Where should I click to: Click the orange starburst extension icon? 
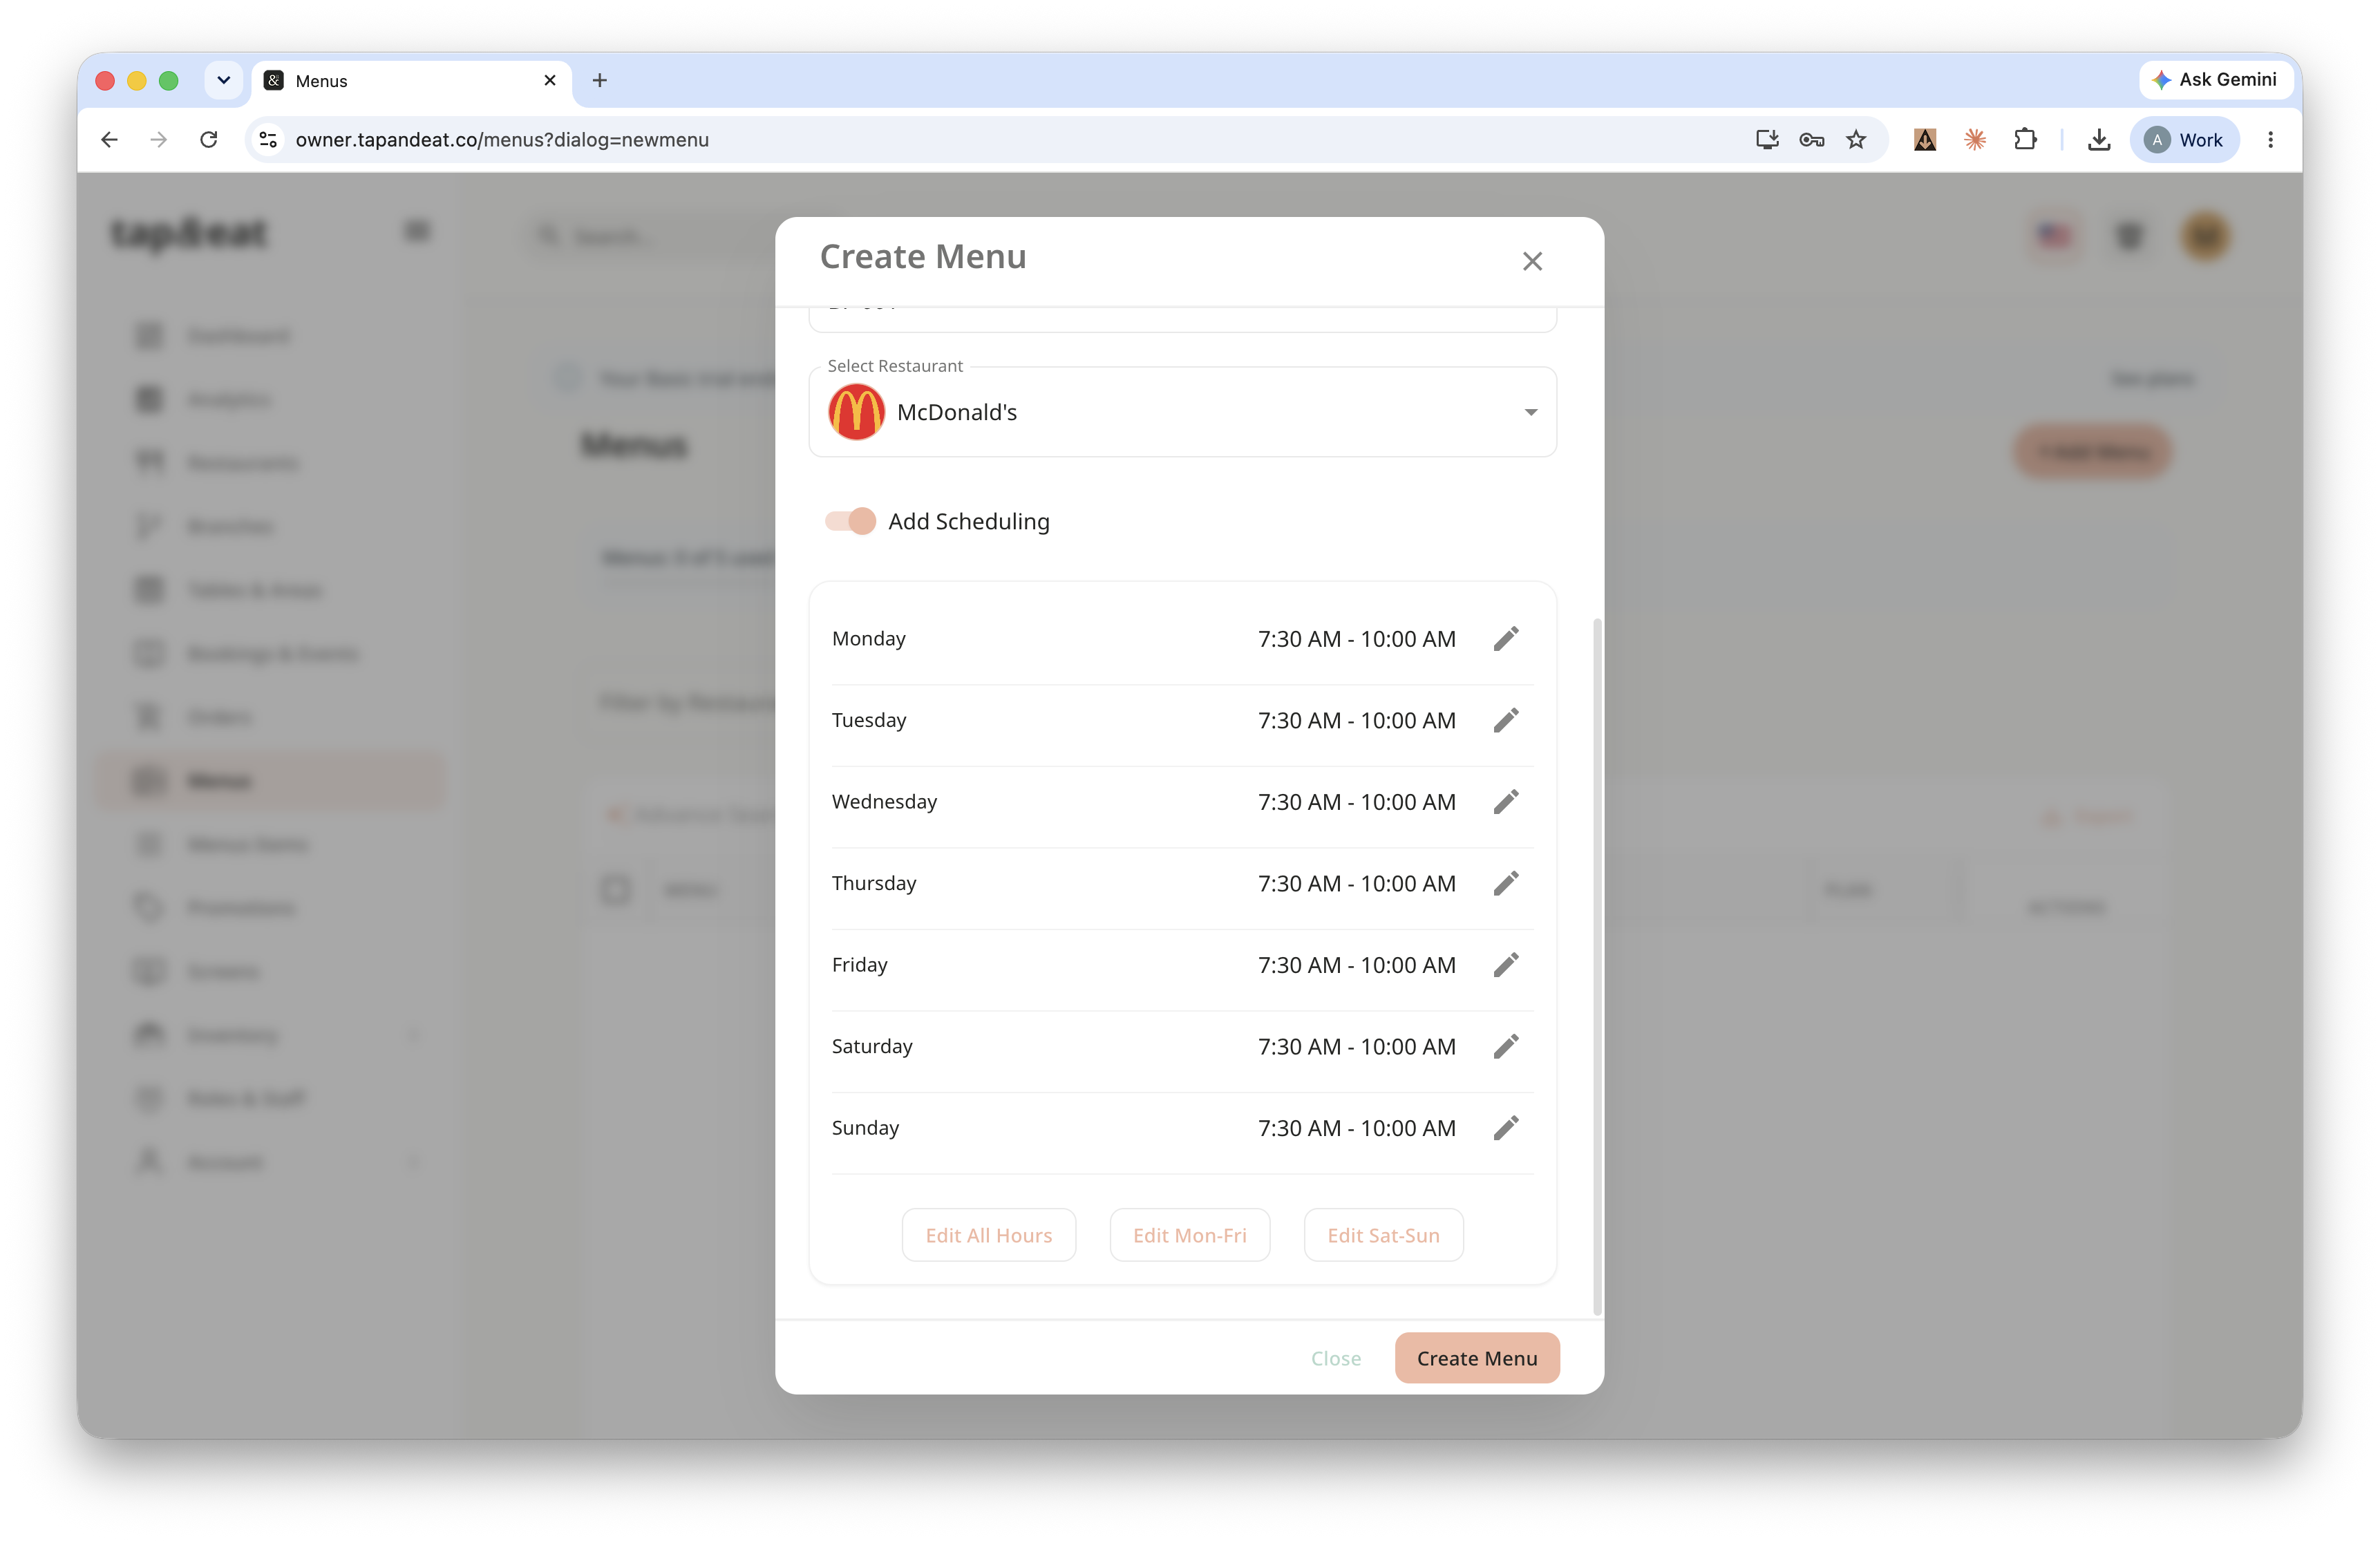(1975, 140)
